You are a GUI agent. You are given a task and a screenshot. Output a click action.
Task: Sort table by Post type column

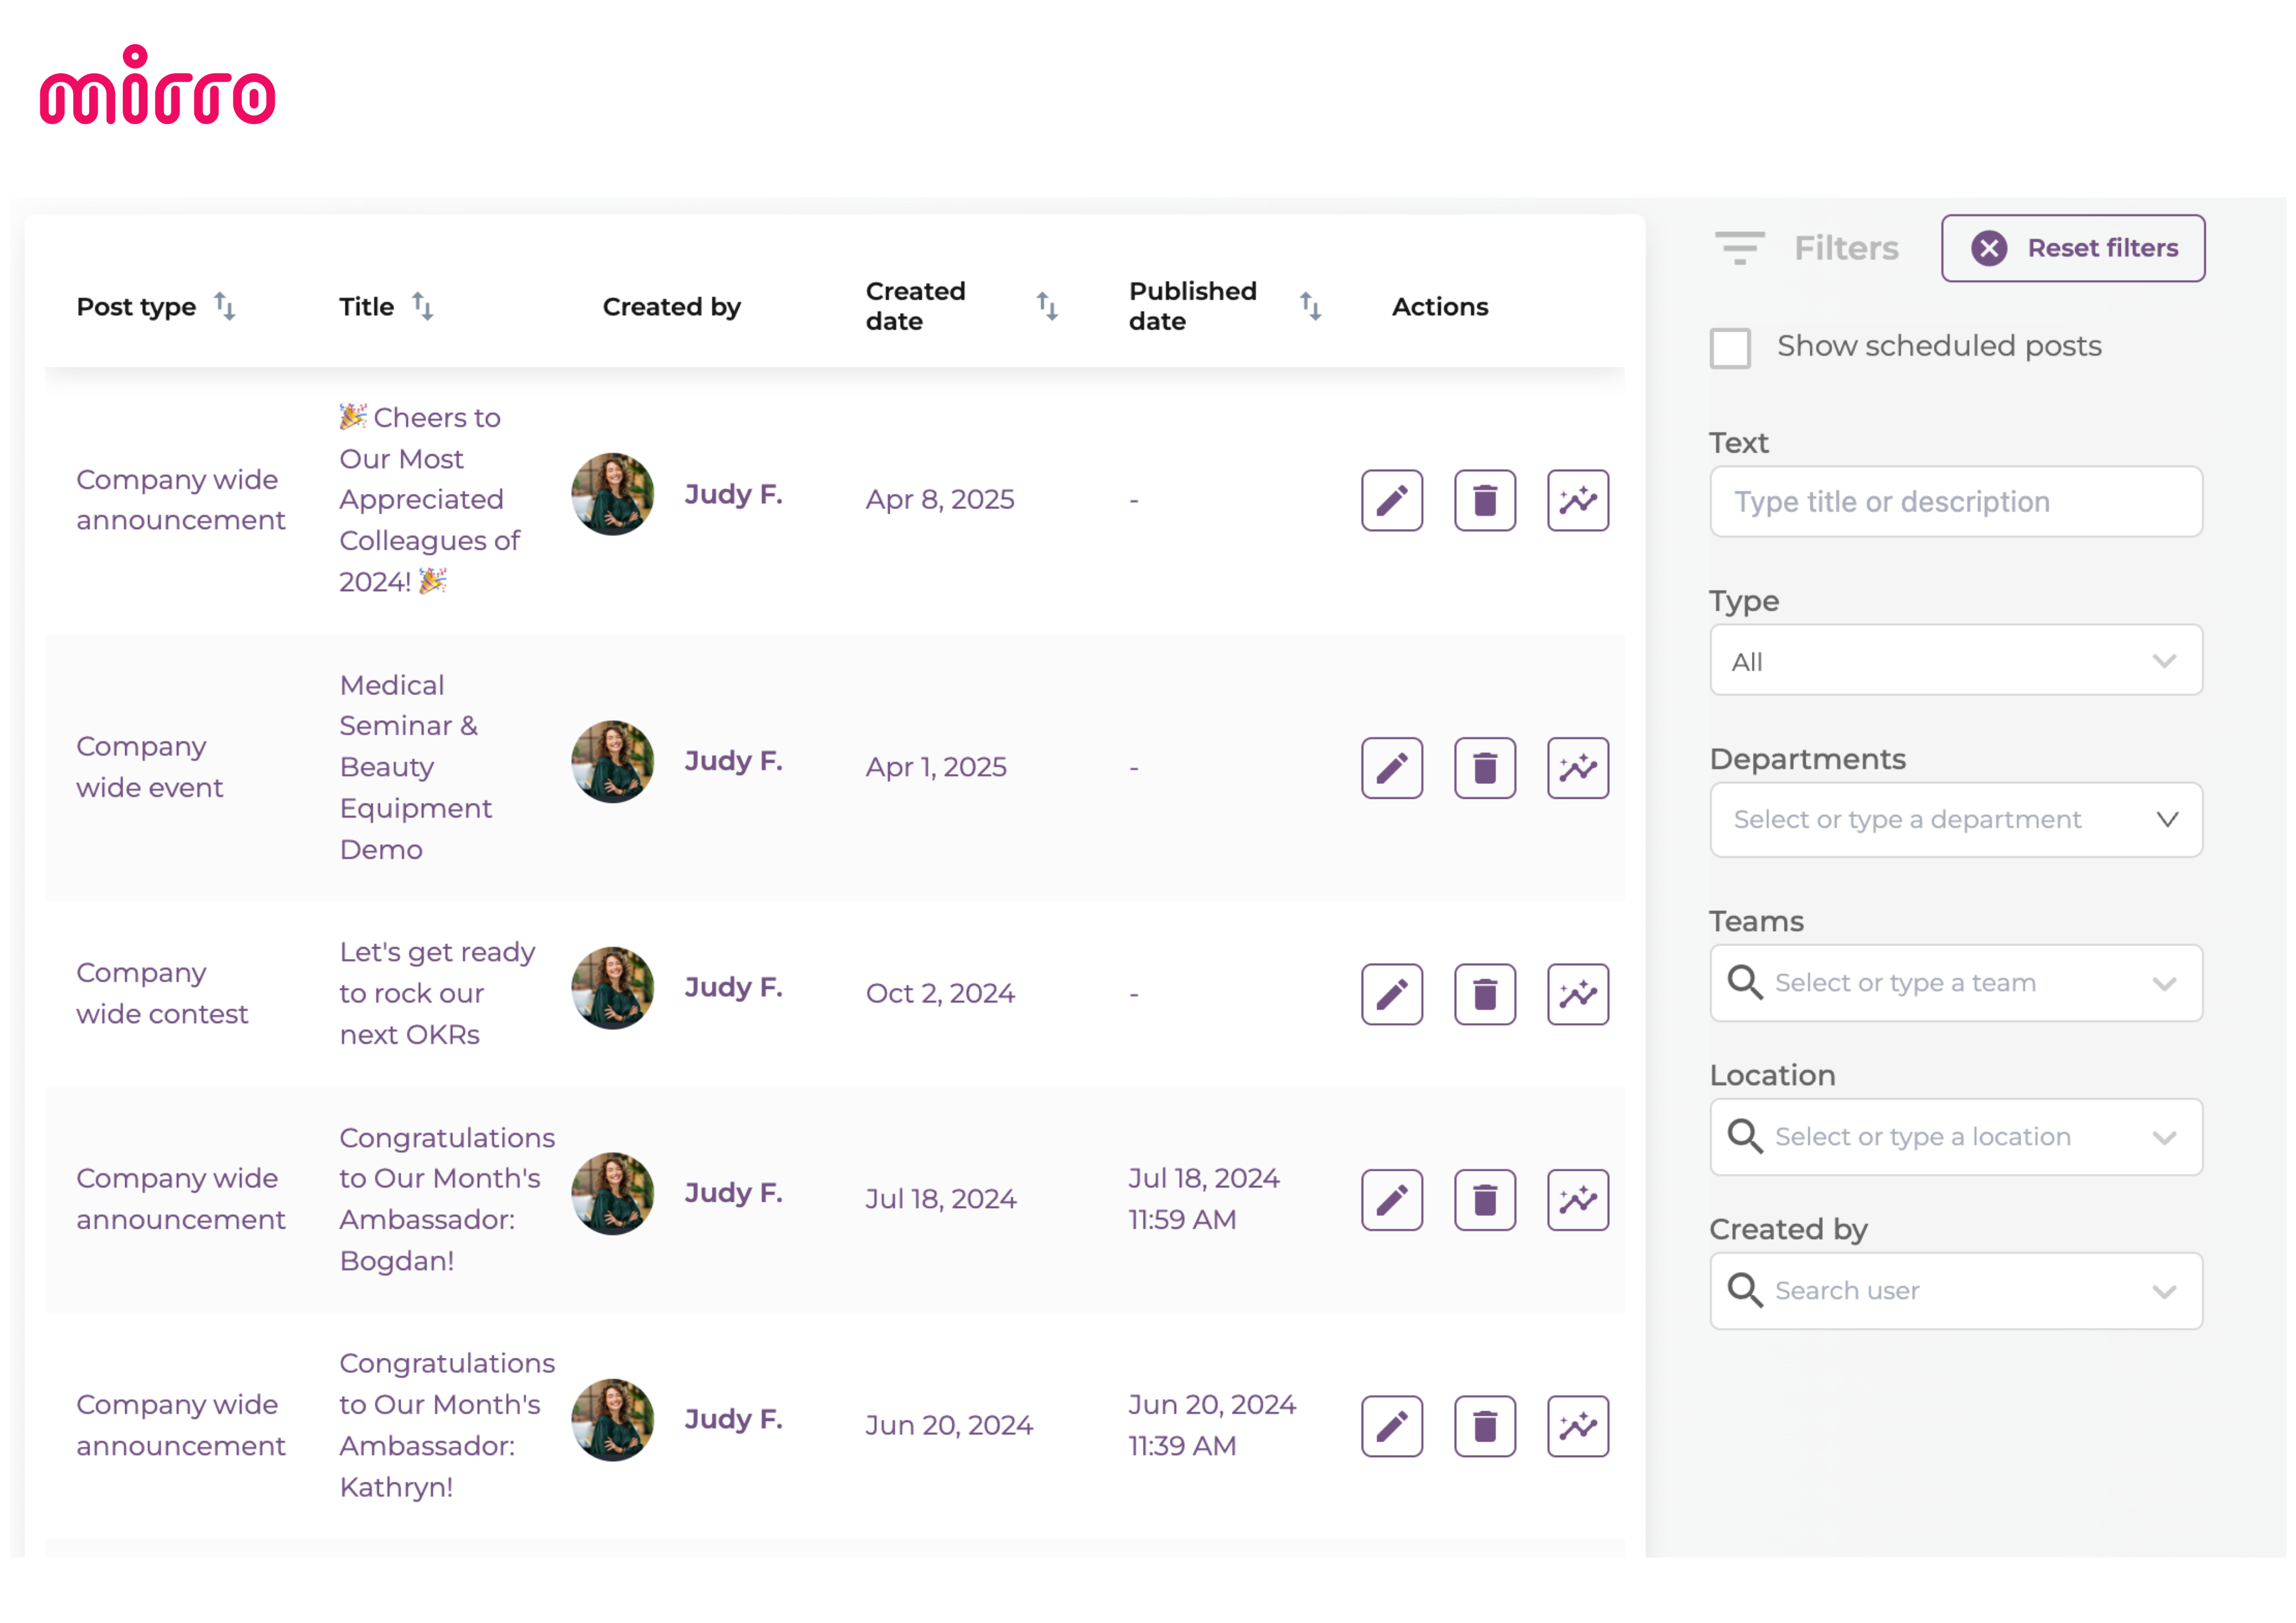tap(225, 306)
